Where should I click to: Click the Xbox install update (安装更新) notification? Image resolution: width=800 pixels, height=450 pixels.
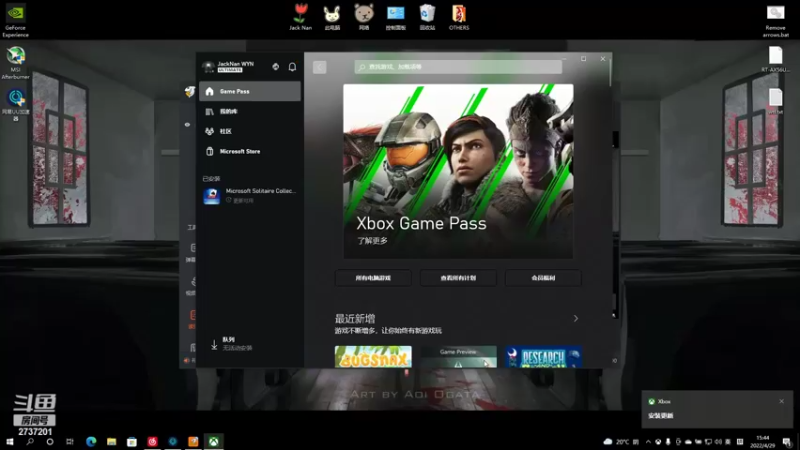717,409
